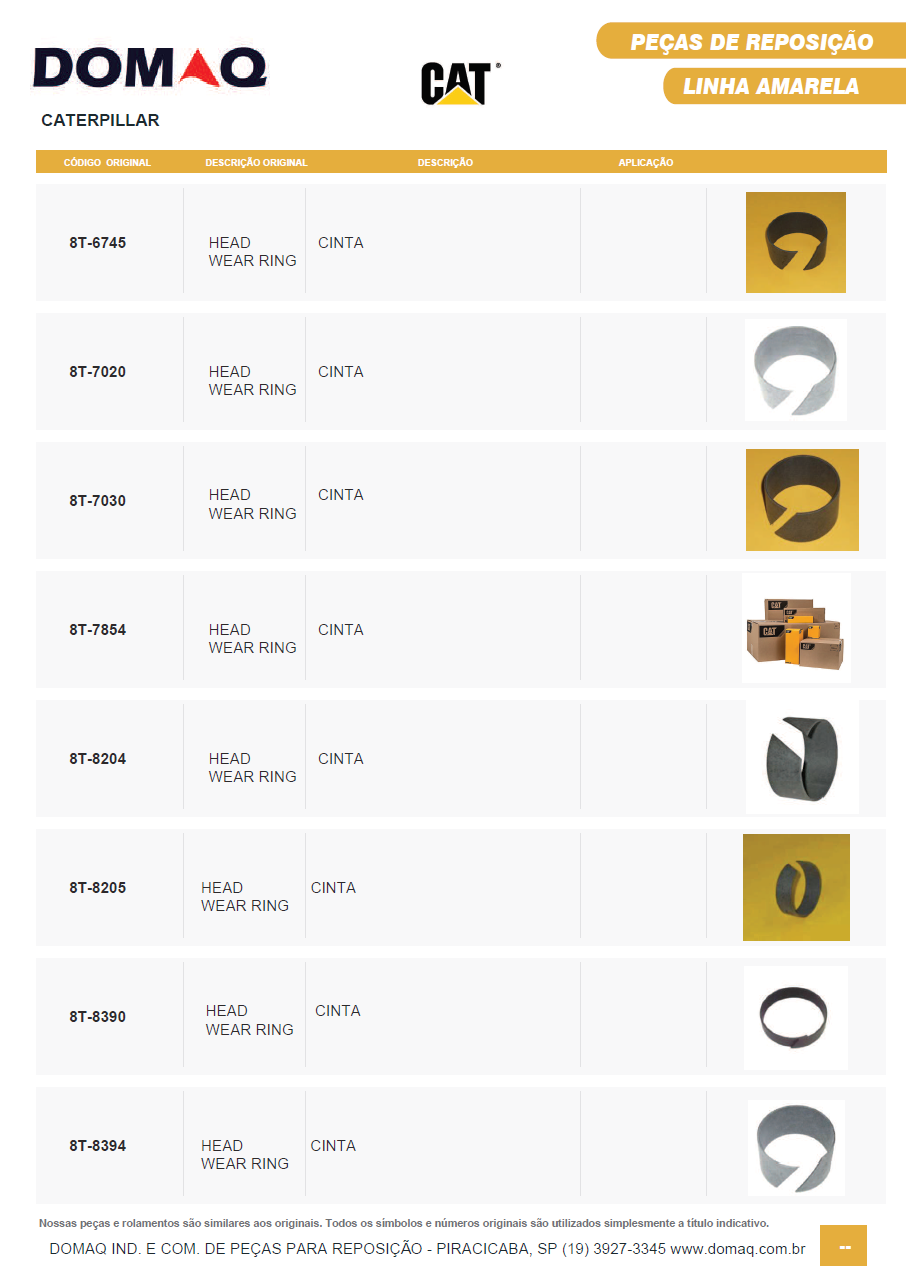Click the CAT brand logo

[x=458, y=83]
